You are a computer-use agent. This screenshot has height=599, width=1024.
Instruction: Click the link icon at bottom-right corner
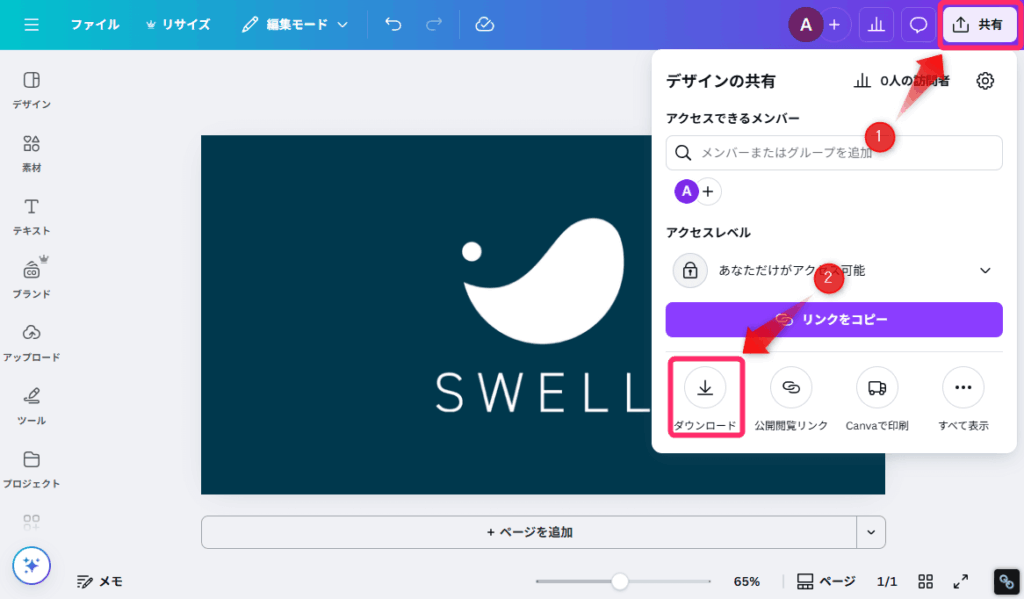coord(1006,581)
